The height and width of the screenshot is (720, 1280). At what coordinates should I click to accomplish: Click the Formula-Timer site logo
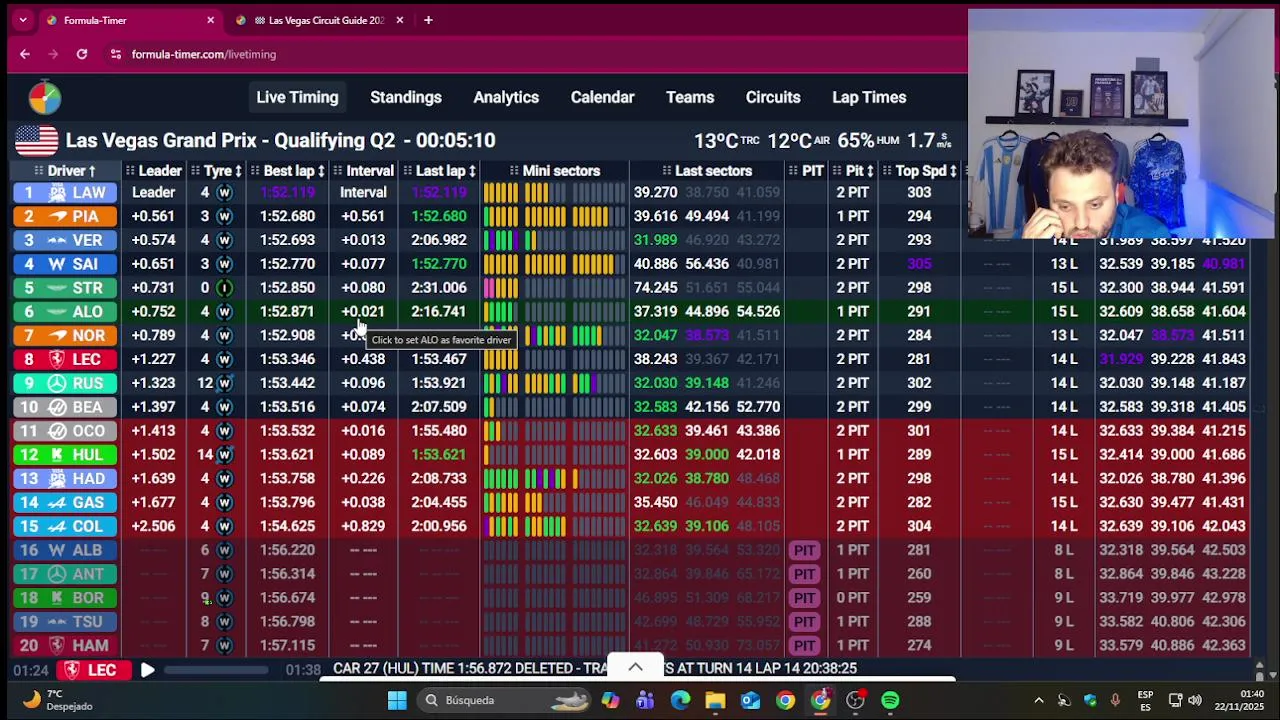(x=44, y=97)
